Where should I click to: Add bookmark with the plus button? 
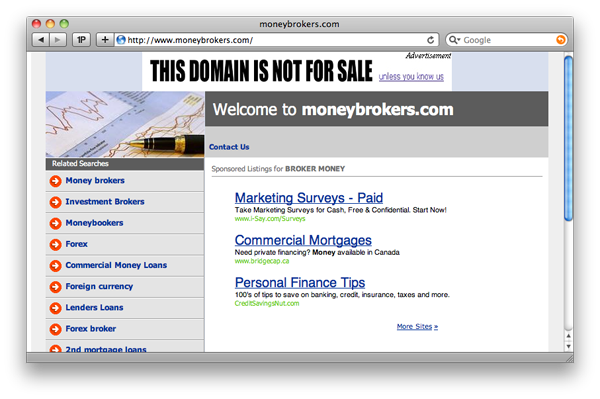click(x=105, y=40)
